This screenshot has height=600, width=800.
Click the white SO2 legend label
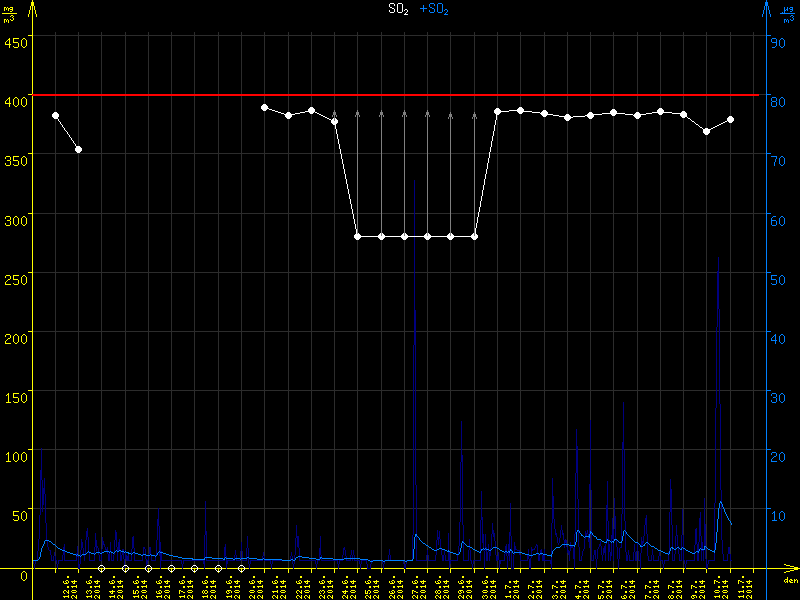pyautogui.click(x=398, y=9)
